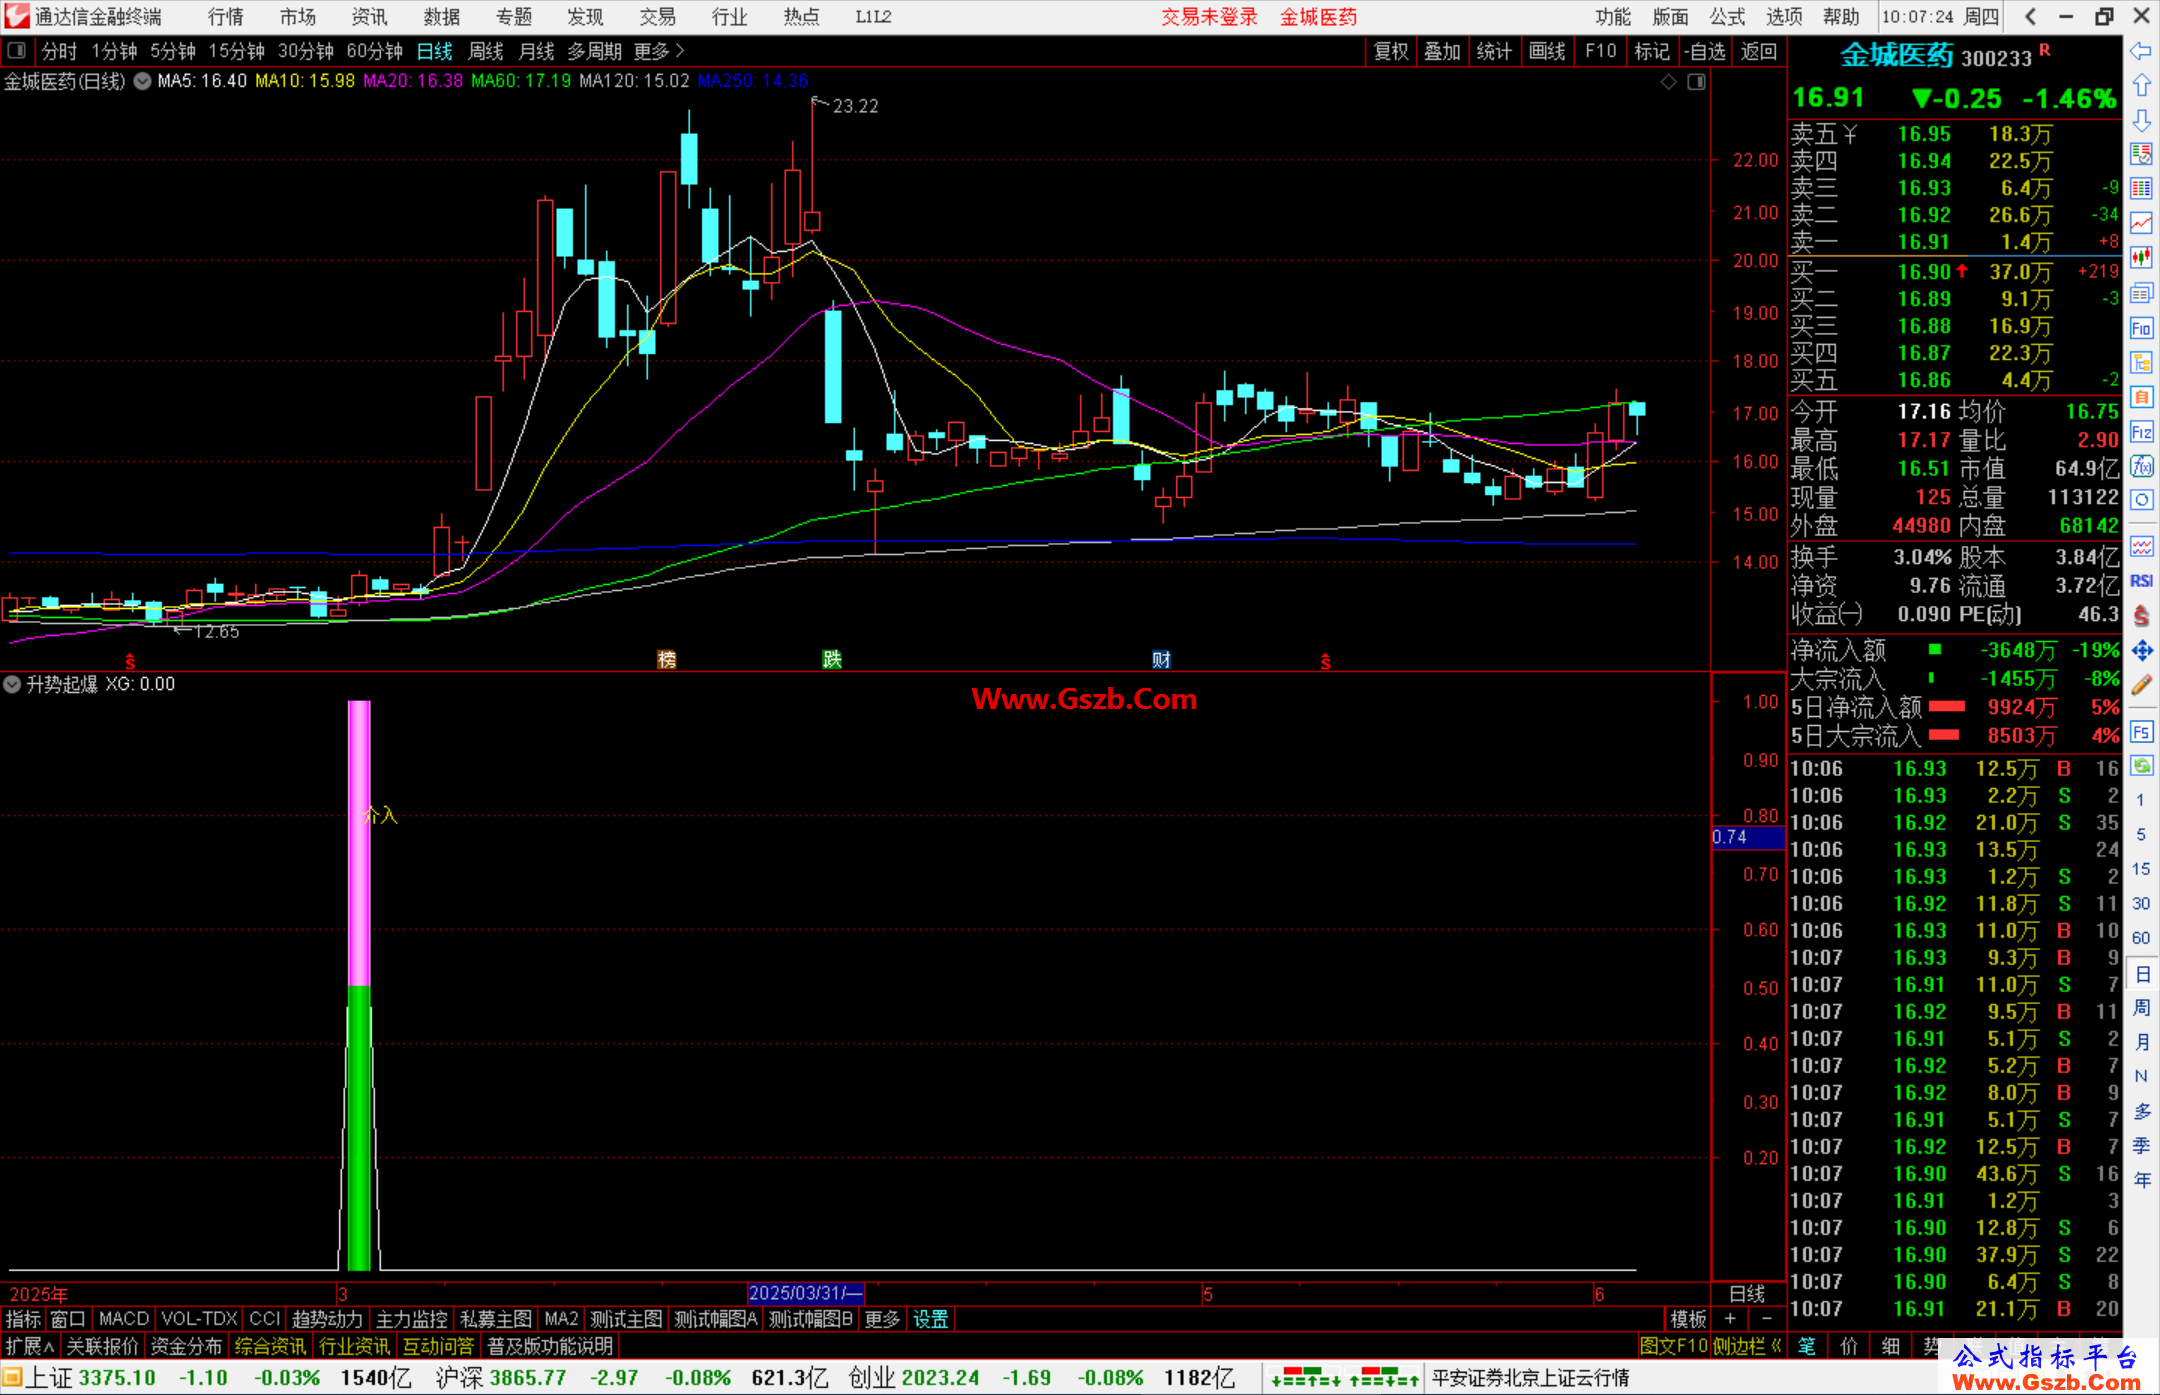Open 图文F10 at bottom right
2160x1395 pixels.
pyautogui.click(x=1674, y=1346)
